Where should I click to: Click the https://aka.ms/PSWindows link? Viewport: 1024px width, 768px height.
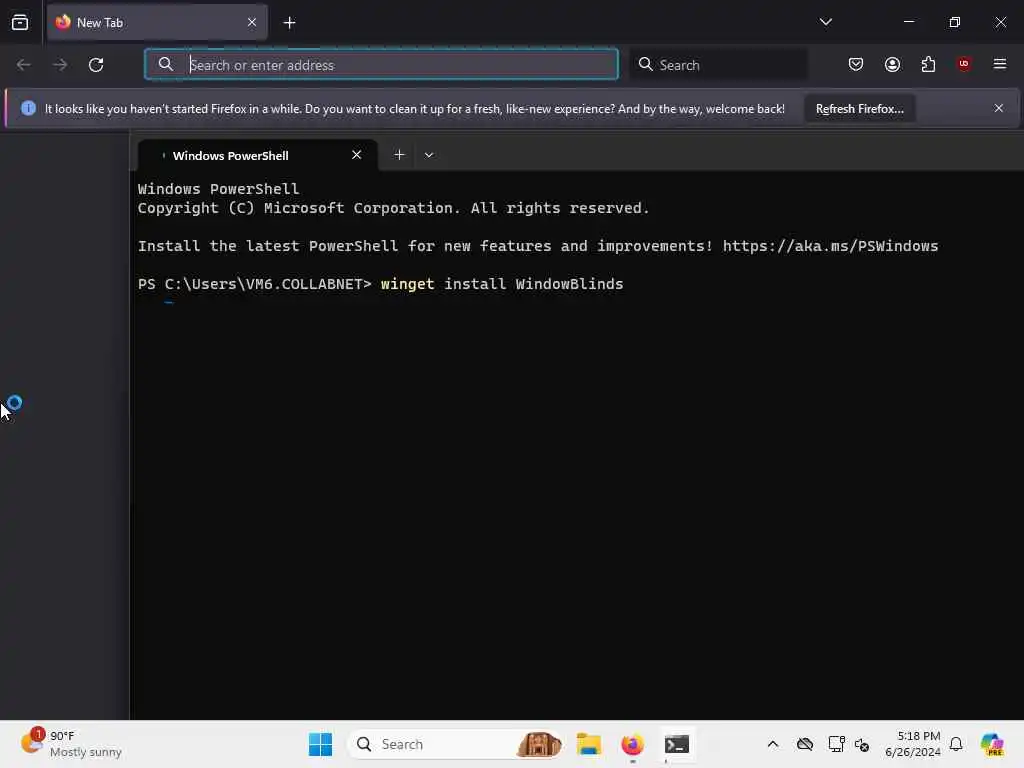830,246
